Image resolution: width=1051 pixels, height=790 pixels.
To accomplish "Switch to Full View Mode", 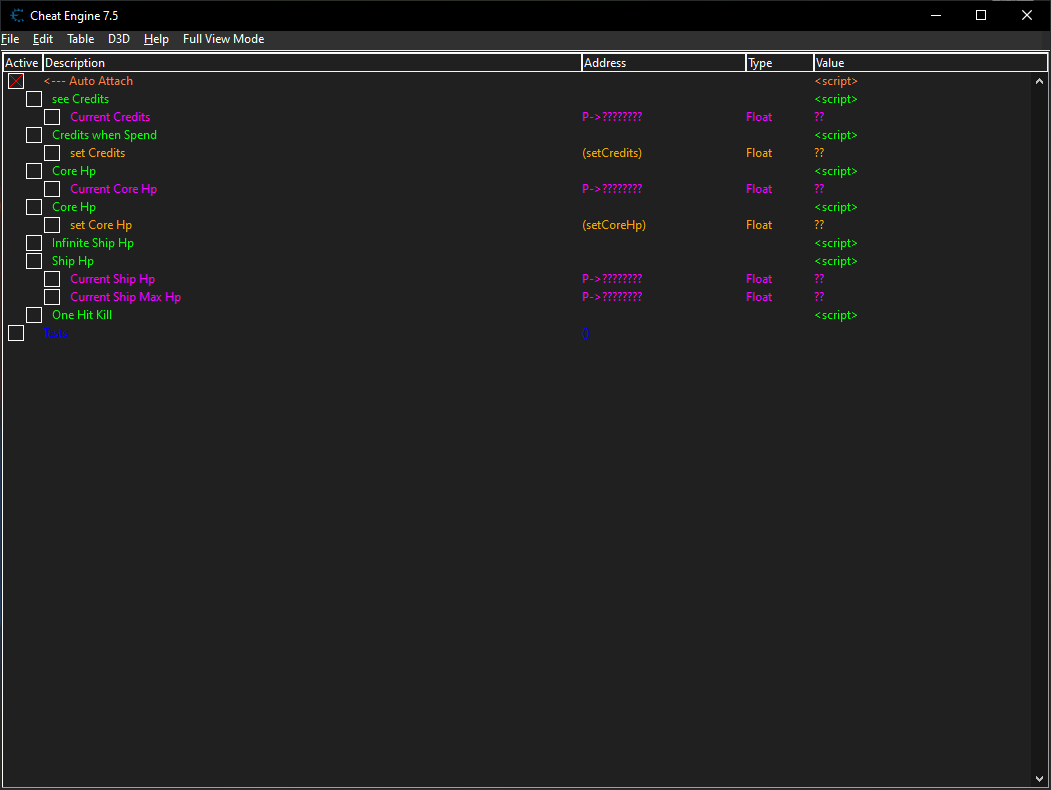I will click(223, 39).
